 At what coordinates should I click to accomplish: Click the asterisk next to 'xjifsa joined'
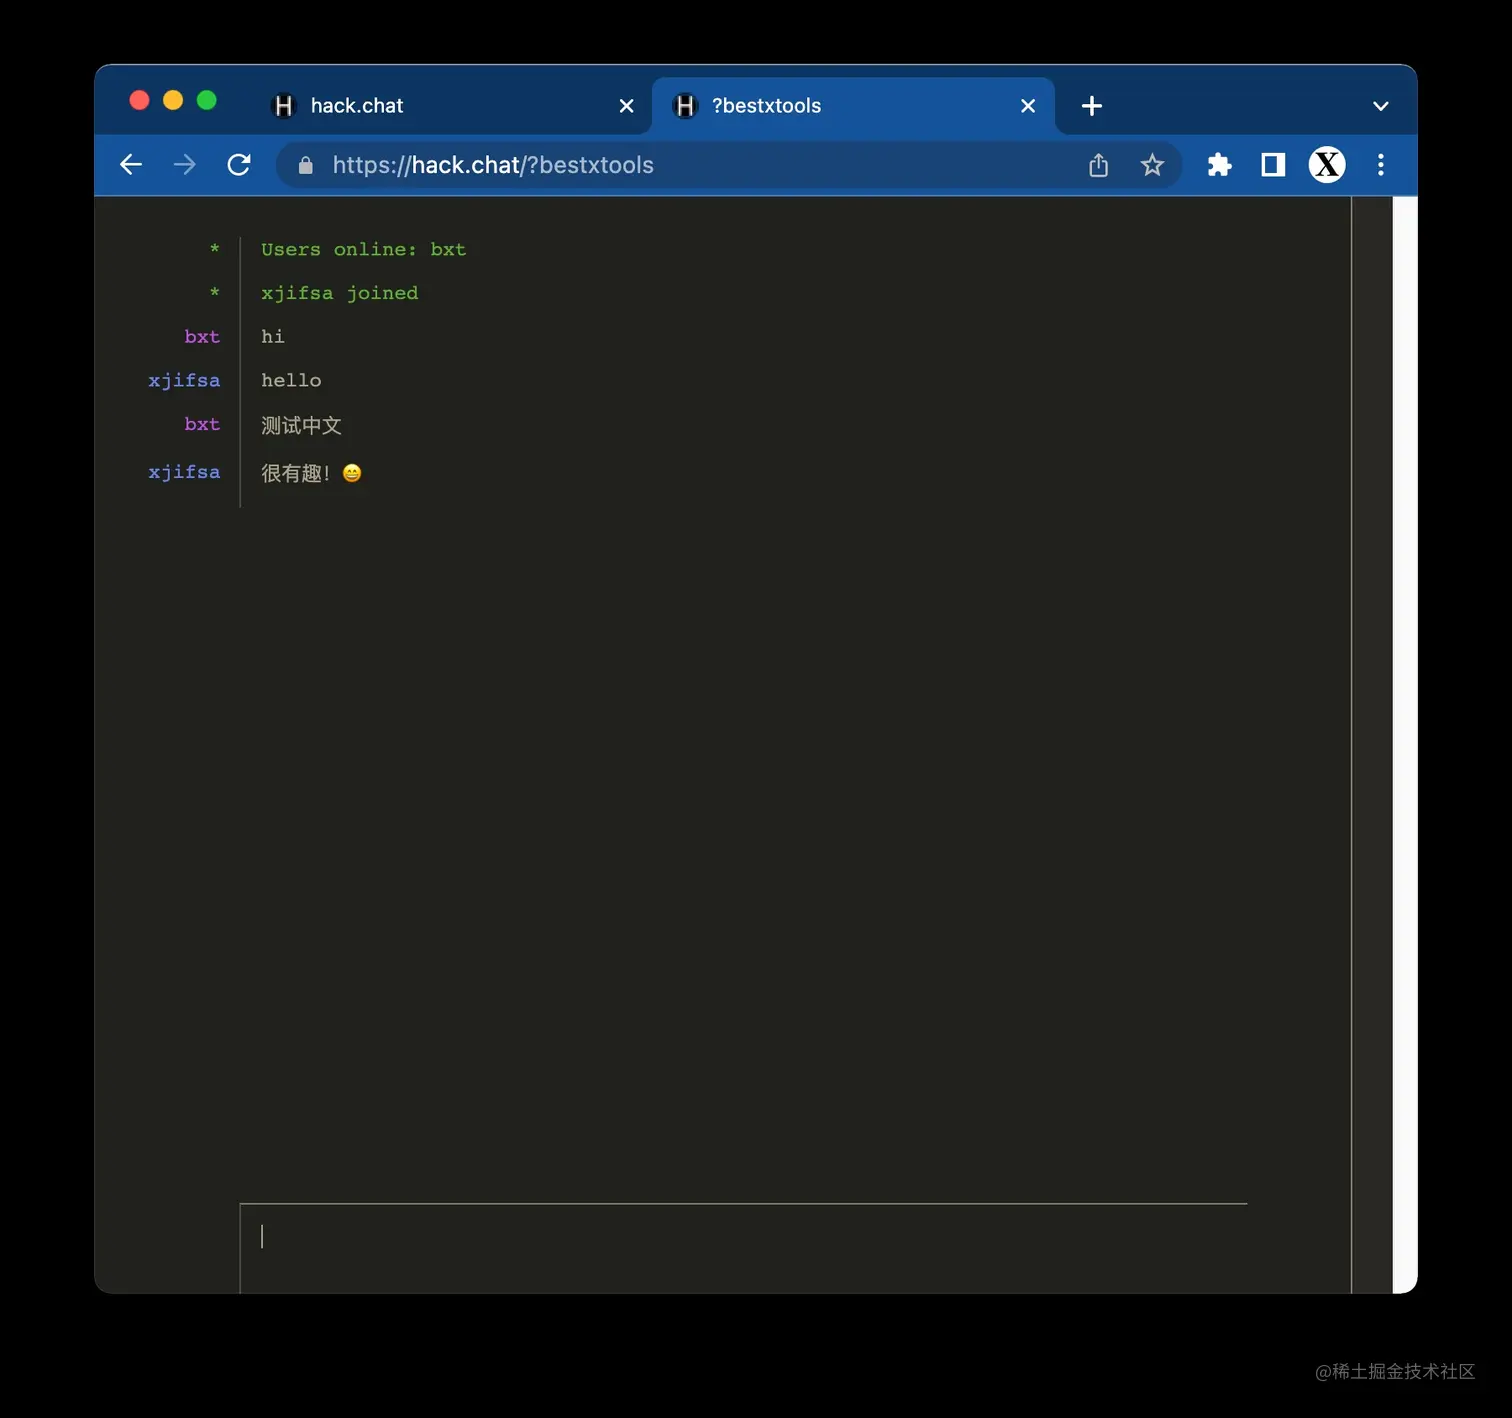click(214, 293)
